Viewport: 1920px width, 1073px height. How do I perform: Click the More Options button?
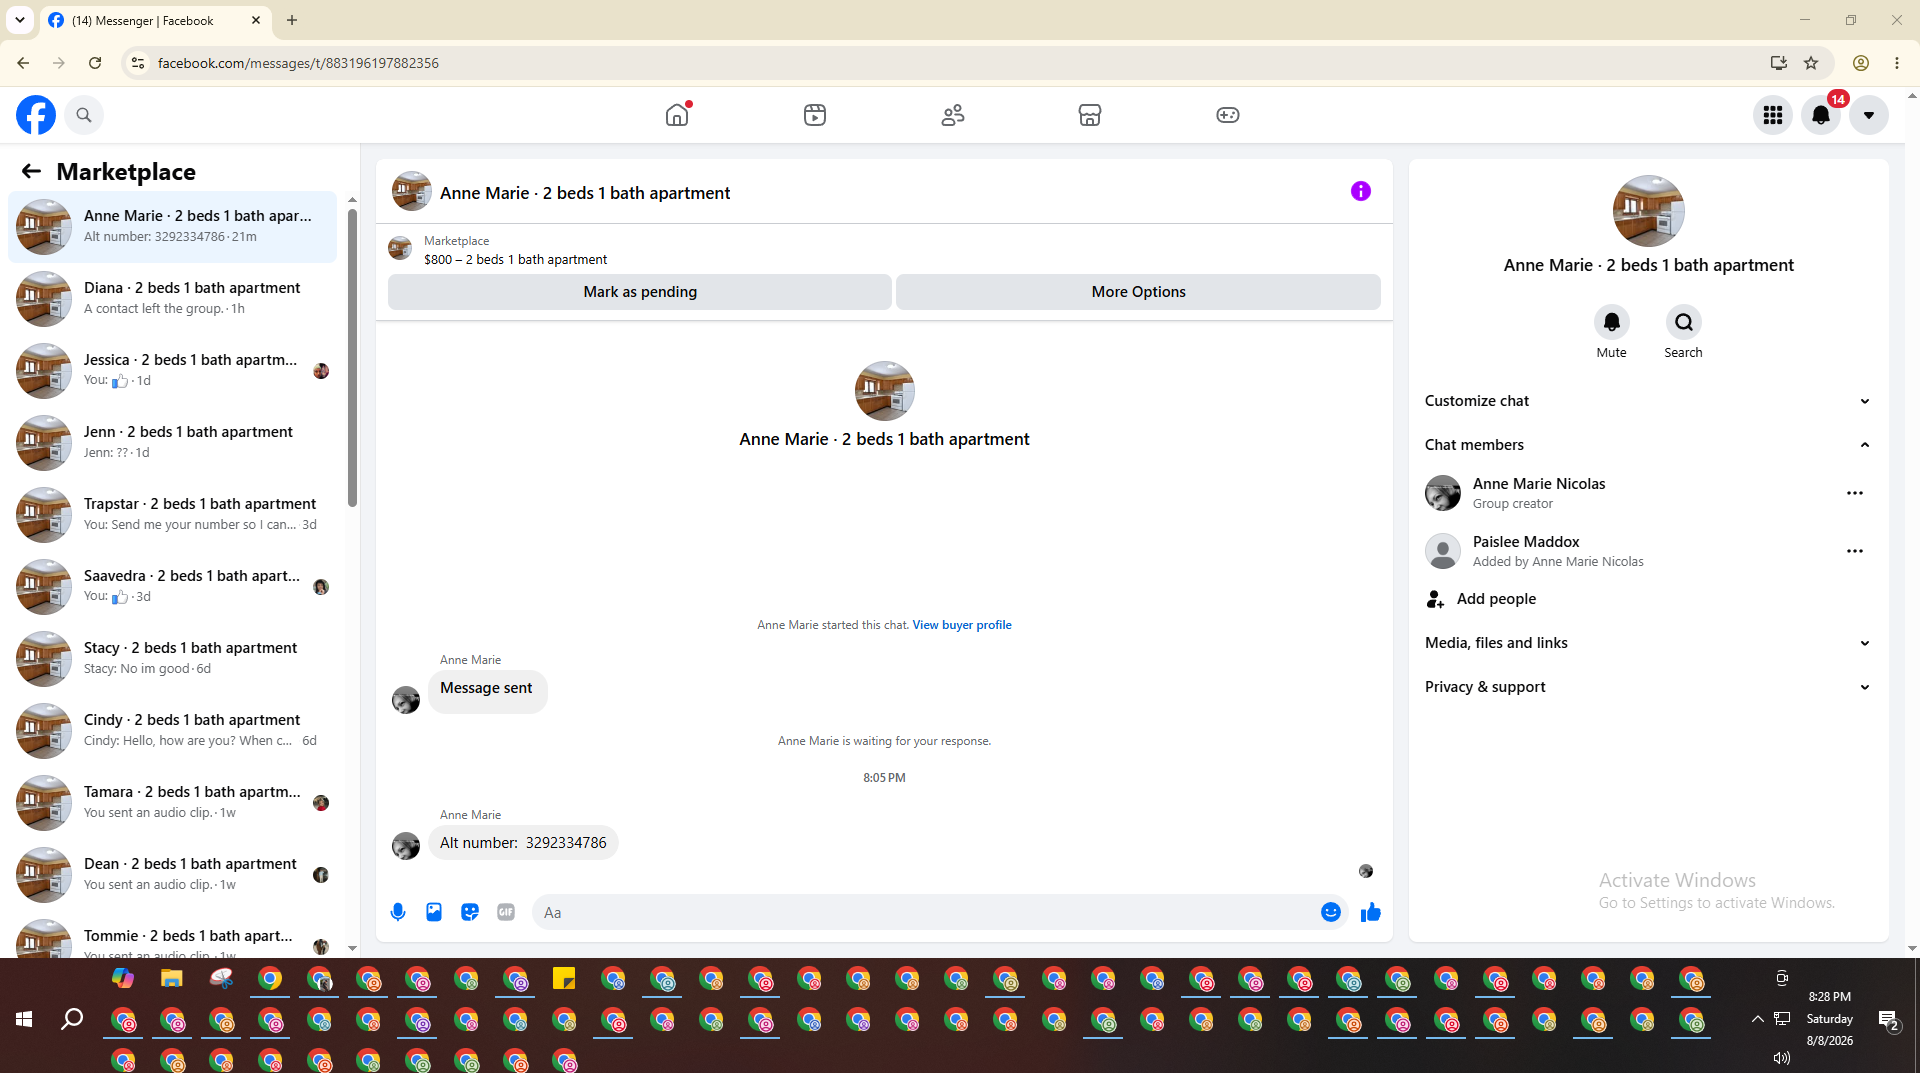point(1138,292)
